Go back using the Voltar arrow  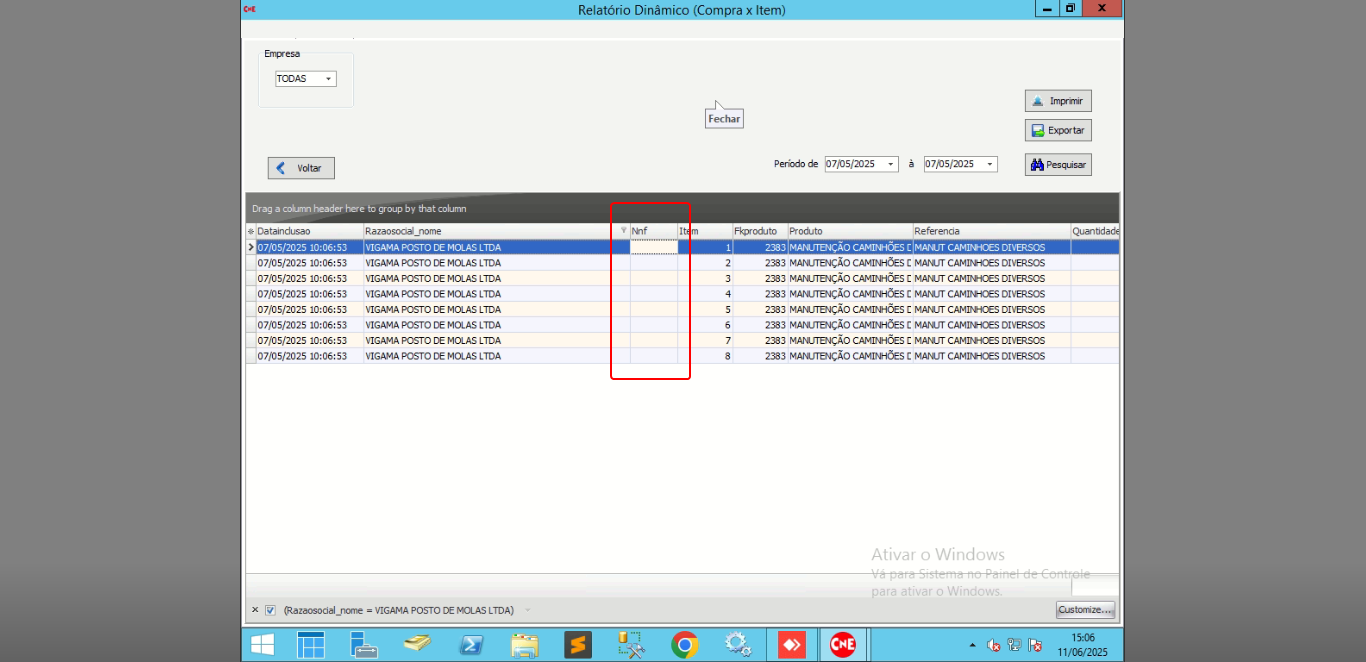(301, 168)
